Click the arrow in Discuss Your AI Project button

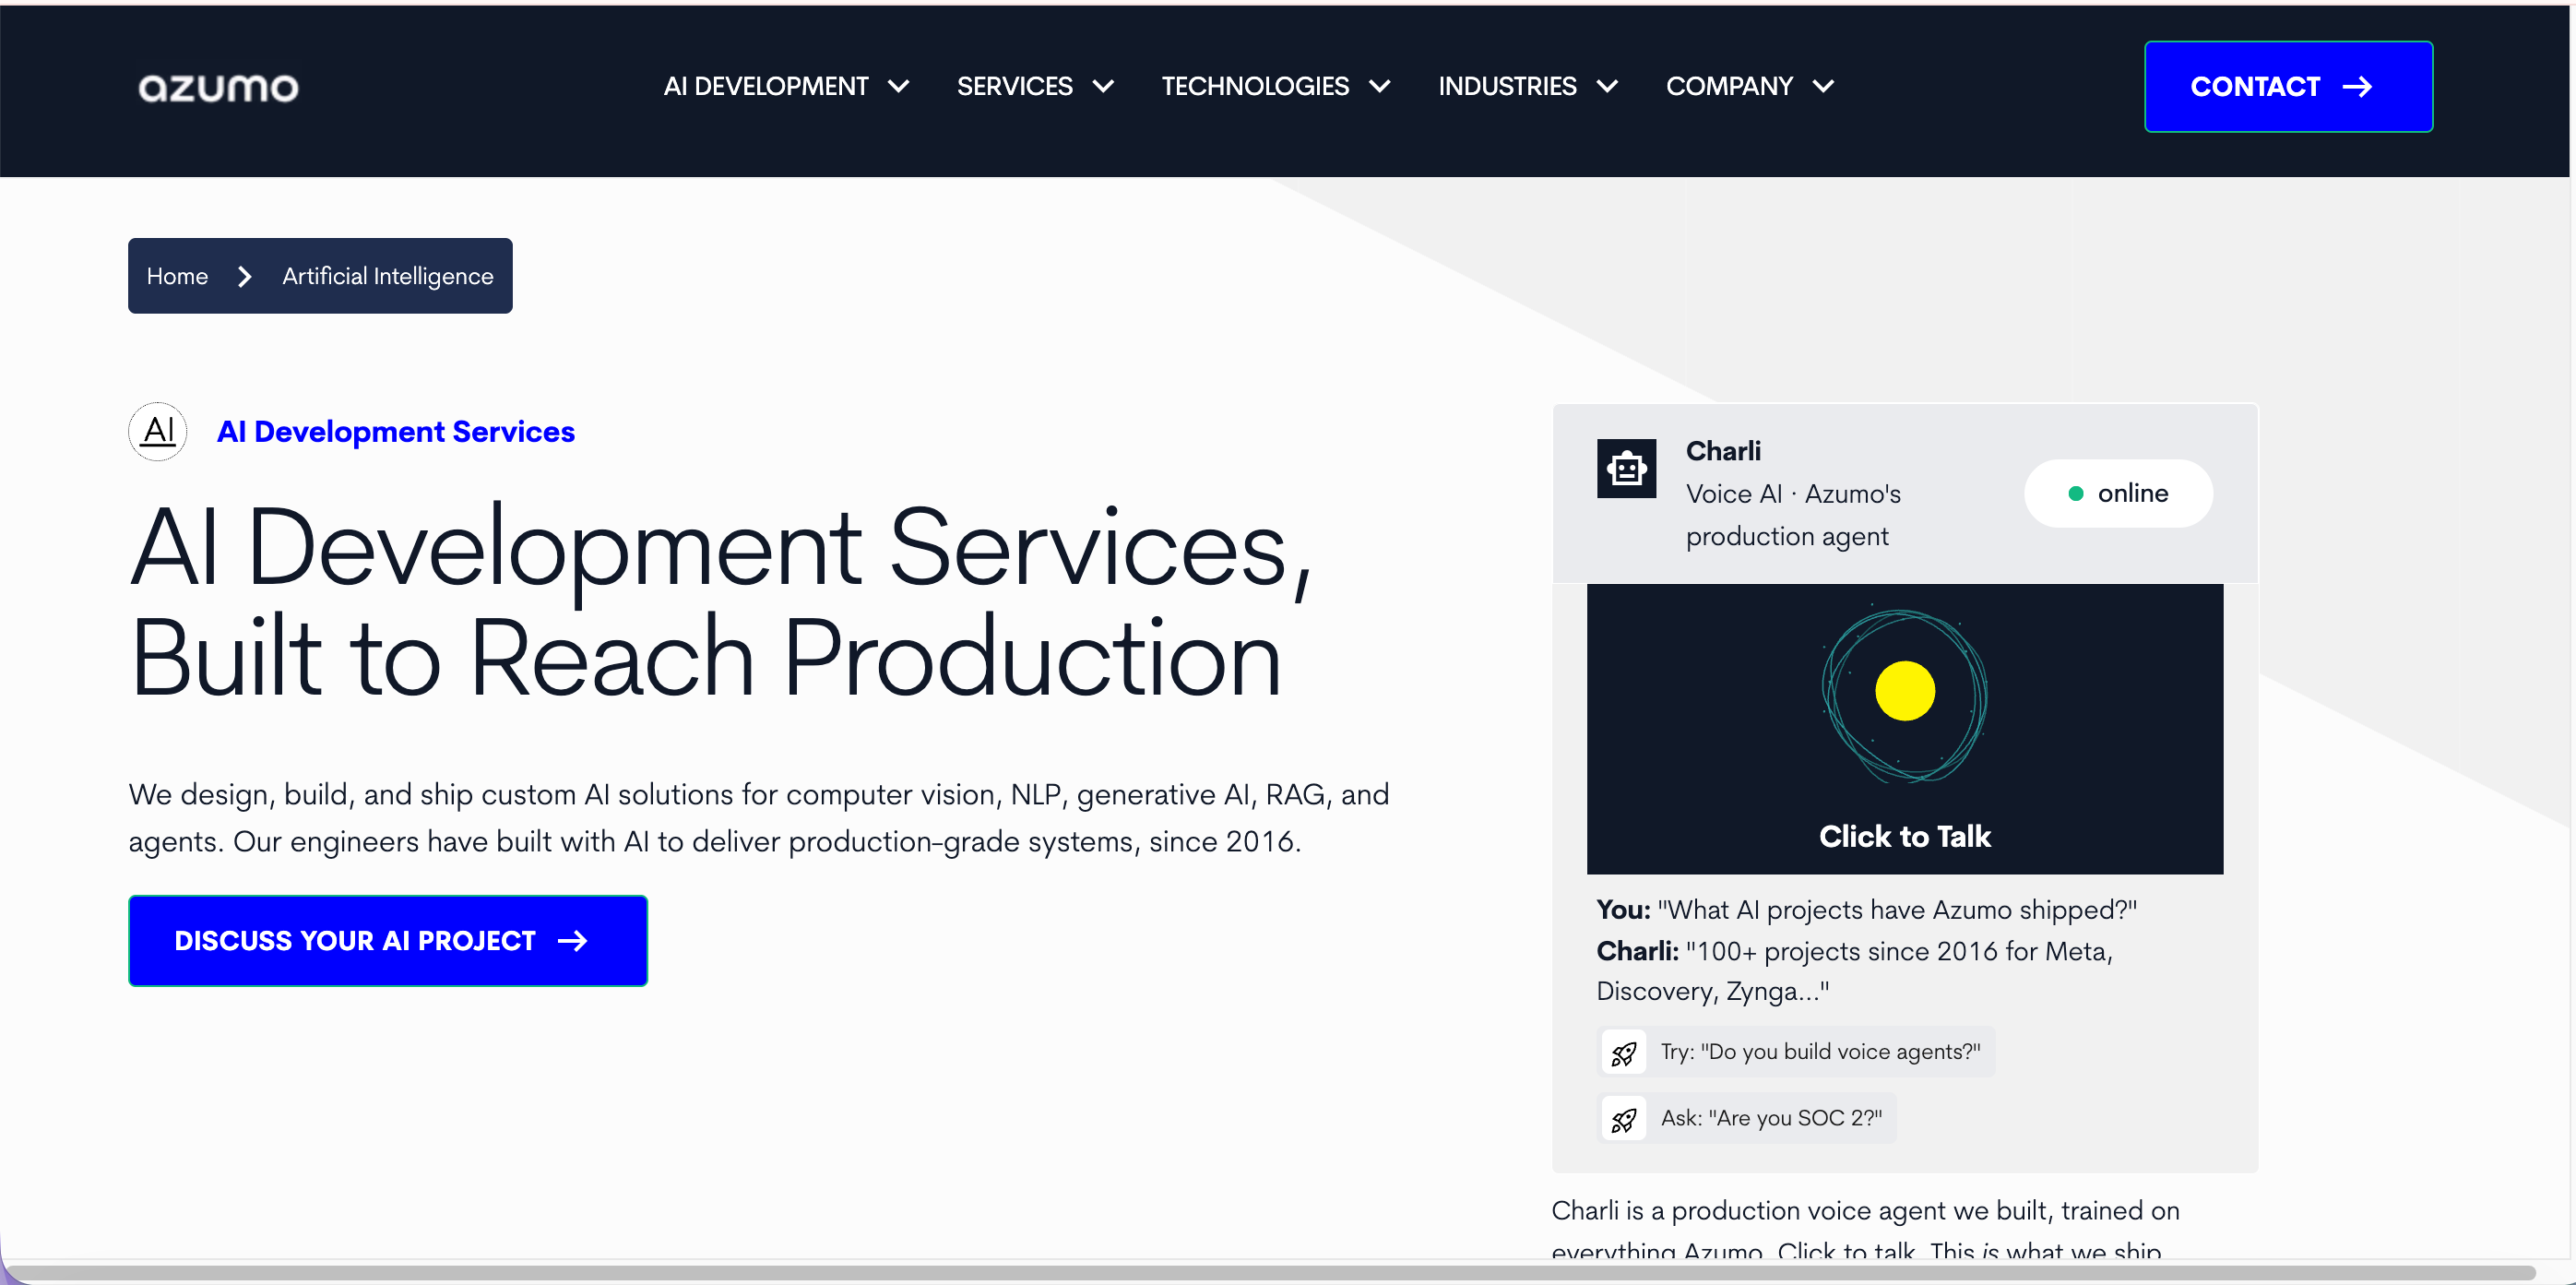click(x=573, y=941)
